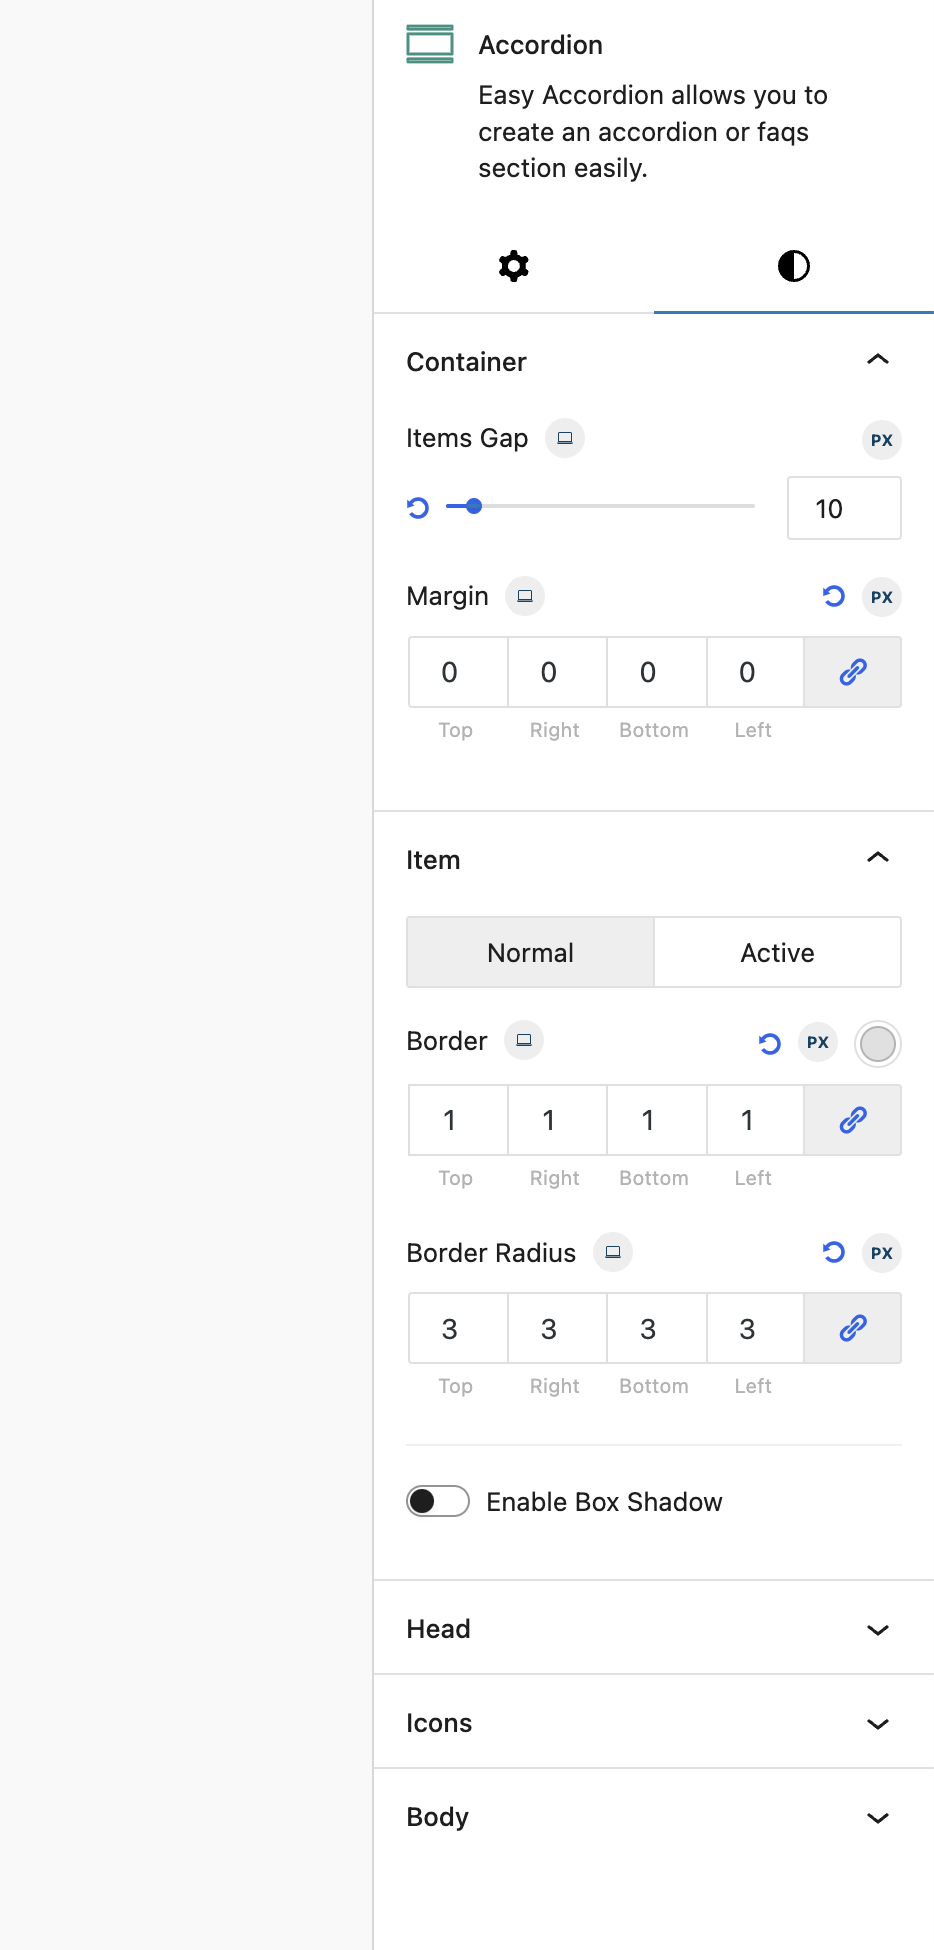Select the Active item state tab
The height and width of the screenshot is (1950, 934).
tap(777, 953)
